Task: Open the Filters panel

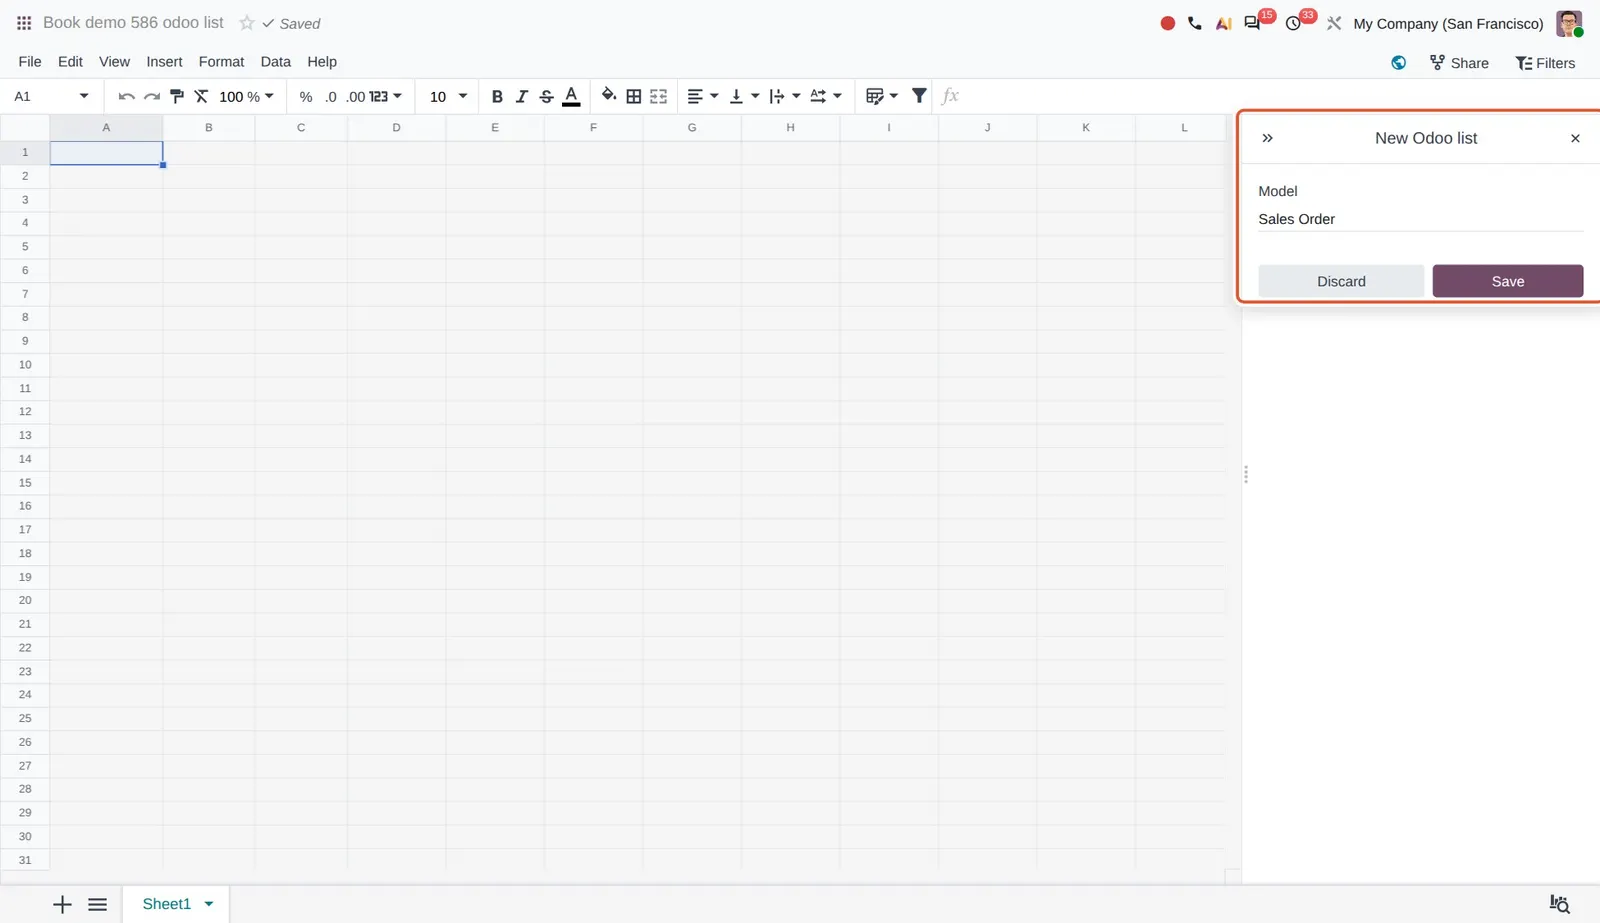Action: point(1545,63)
